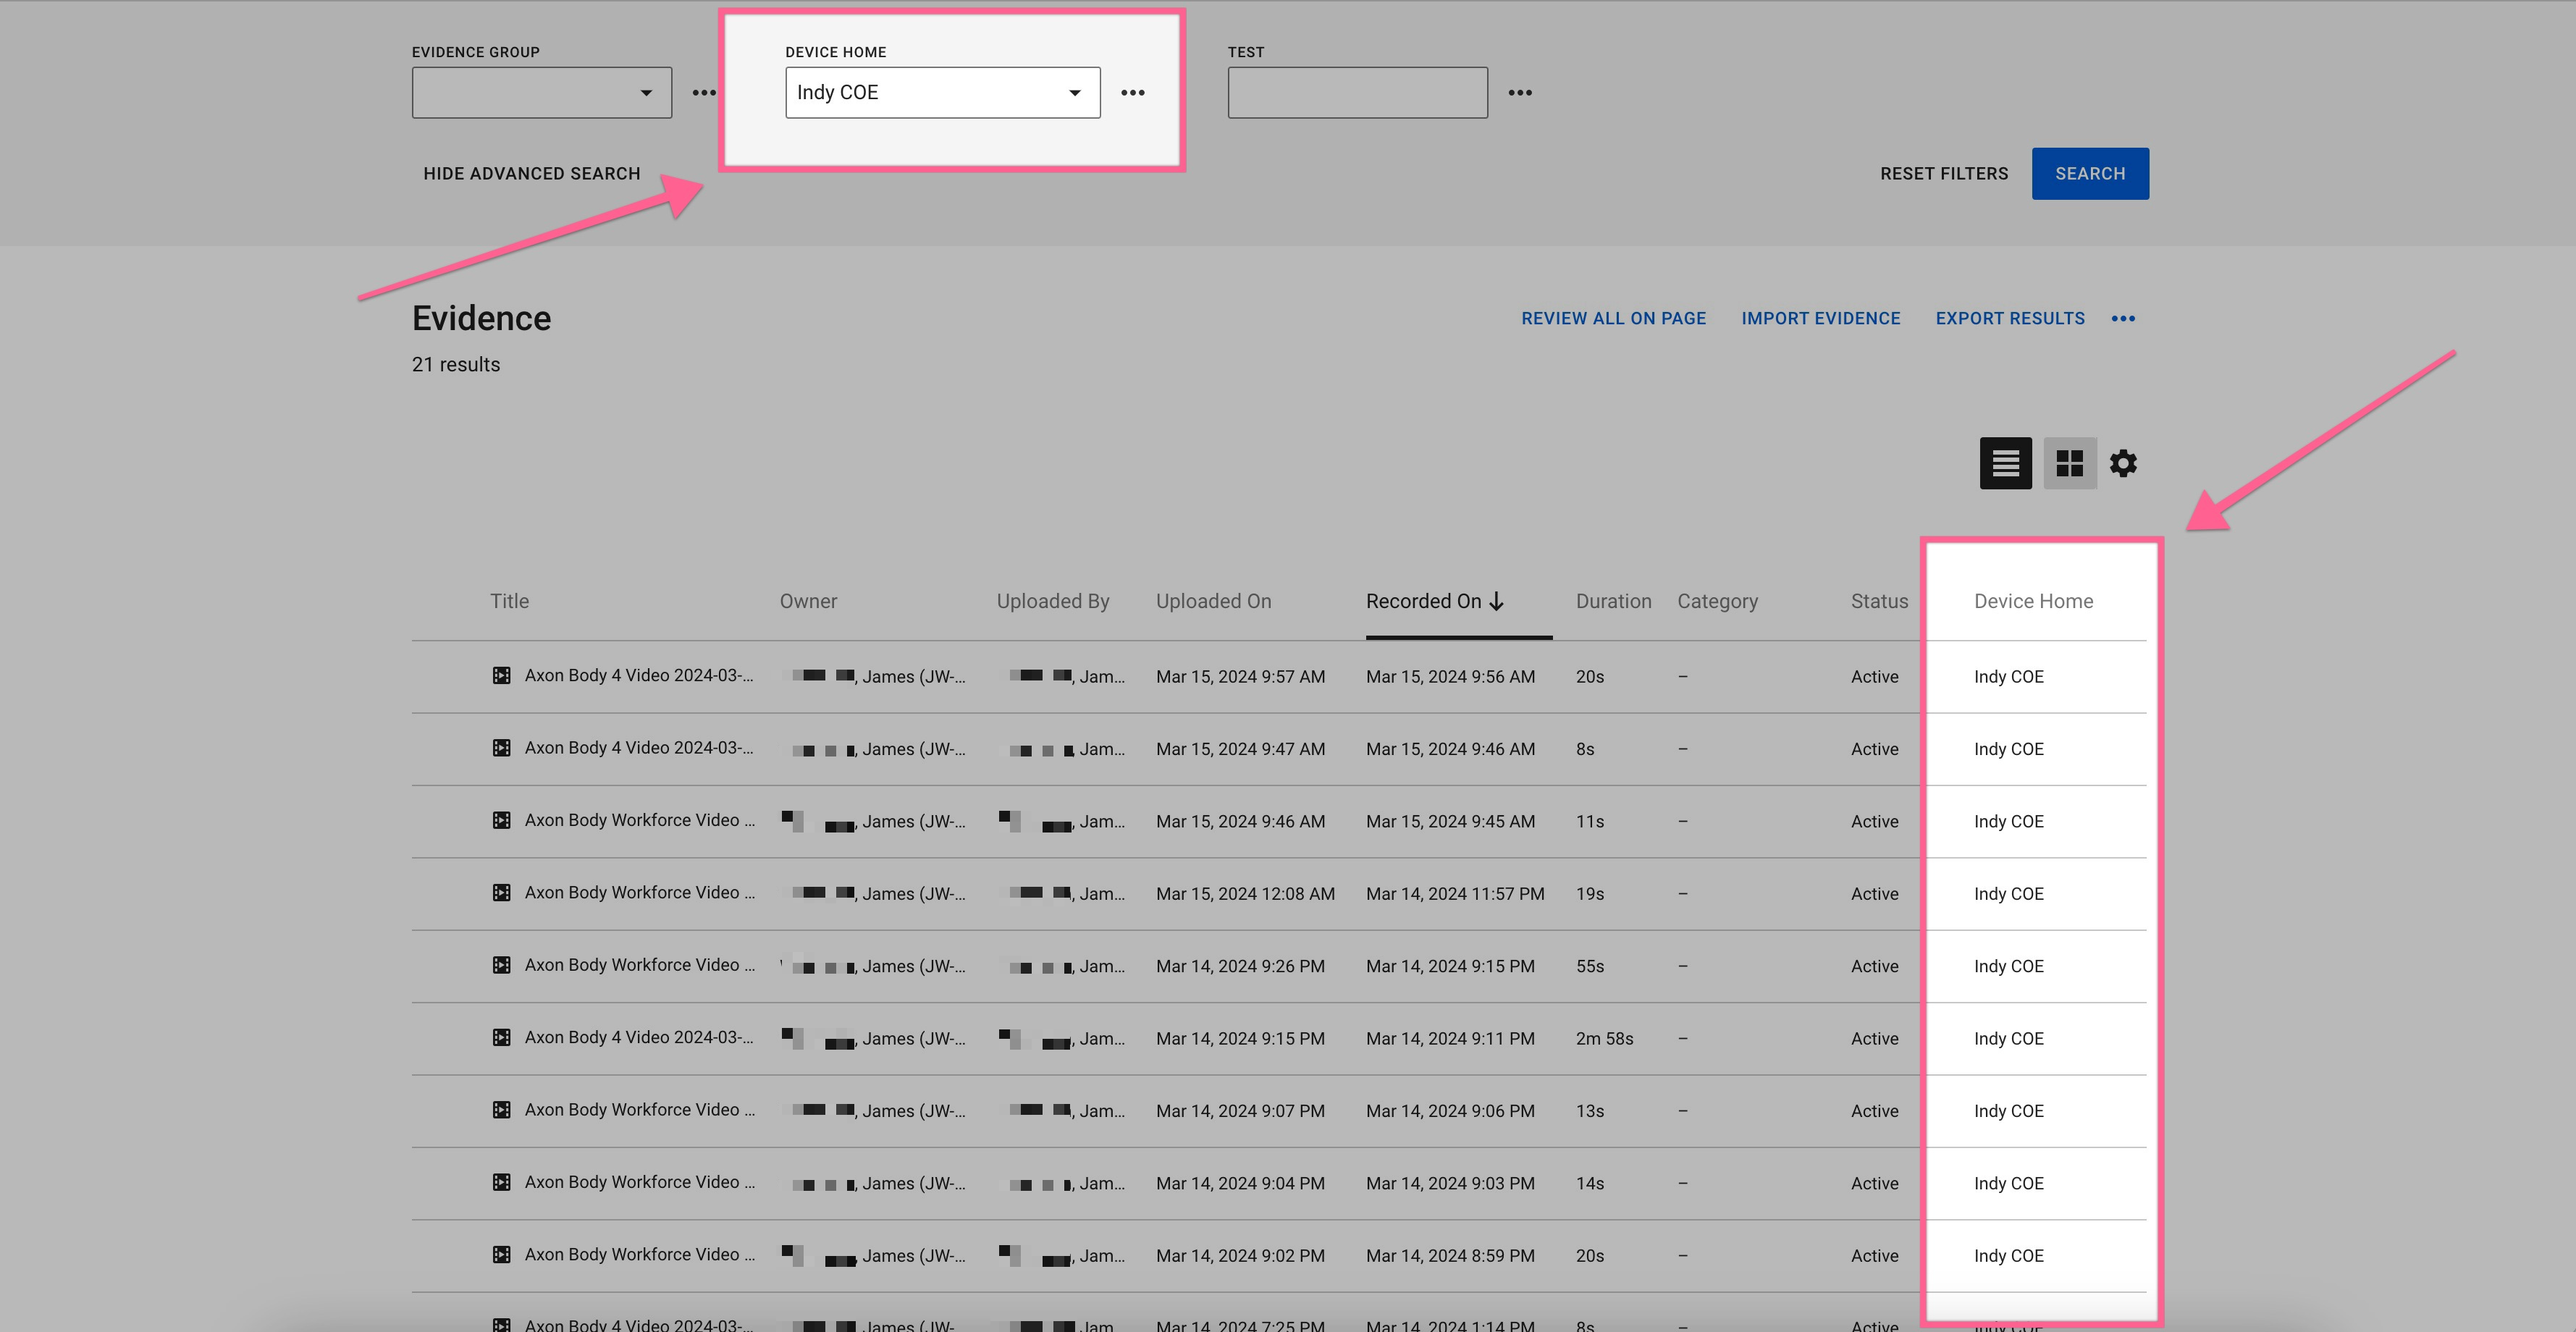The width and height of the screenshot is (2576, 1332).
Task: Click video icon of first evidence row
Action: tap(501, 676)
